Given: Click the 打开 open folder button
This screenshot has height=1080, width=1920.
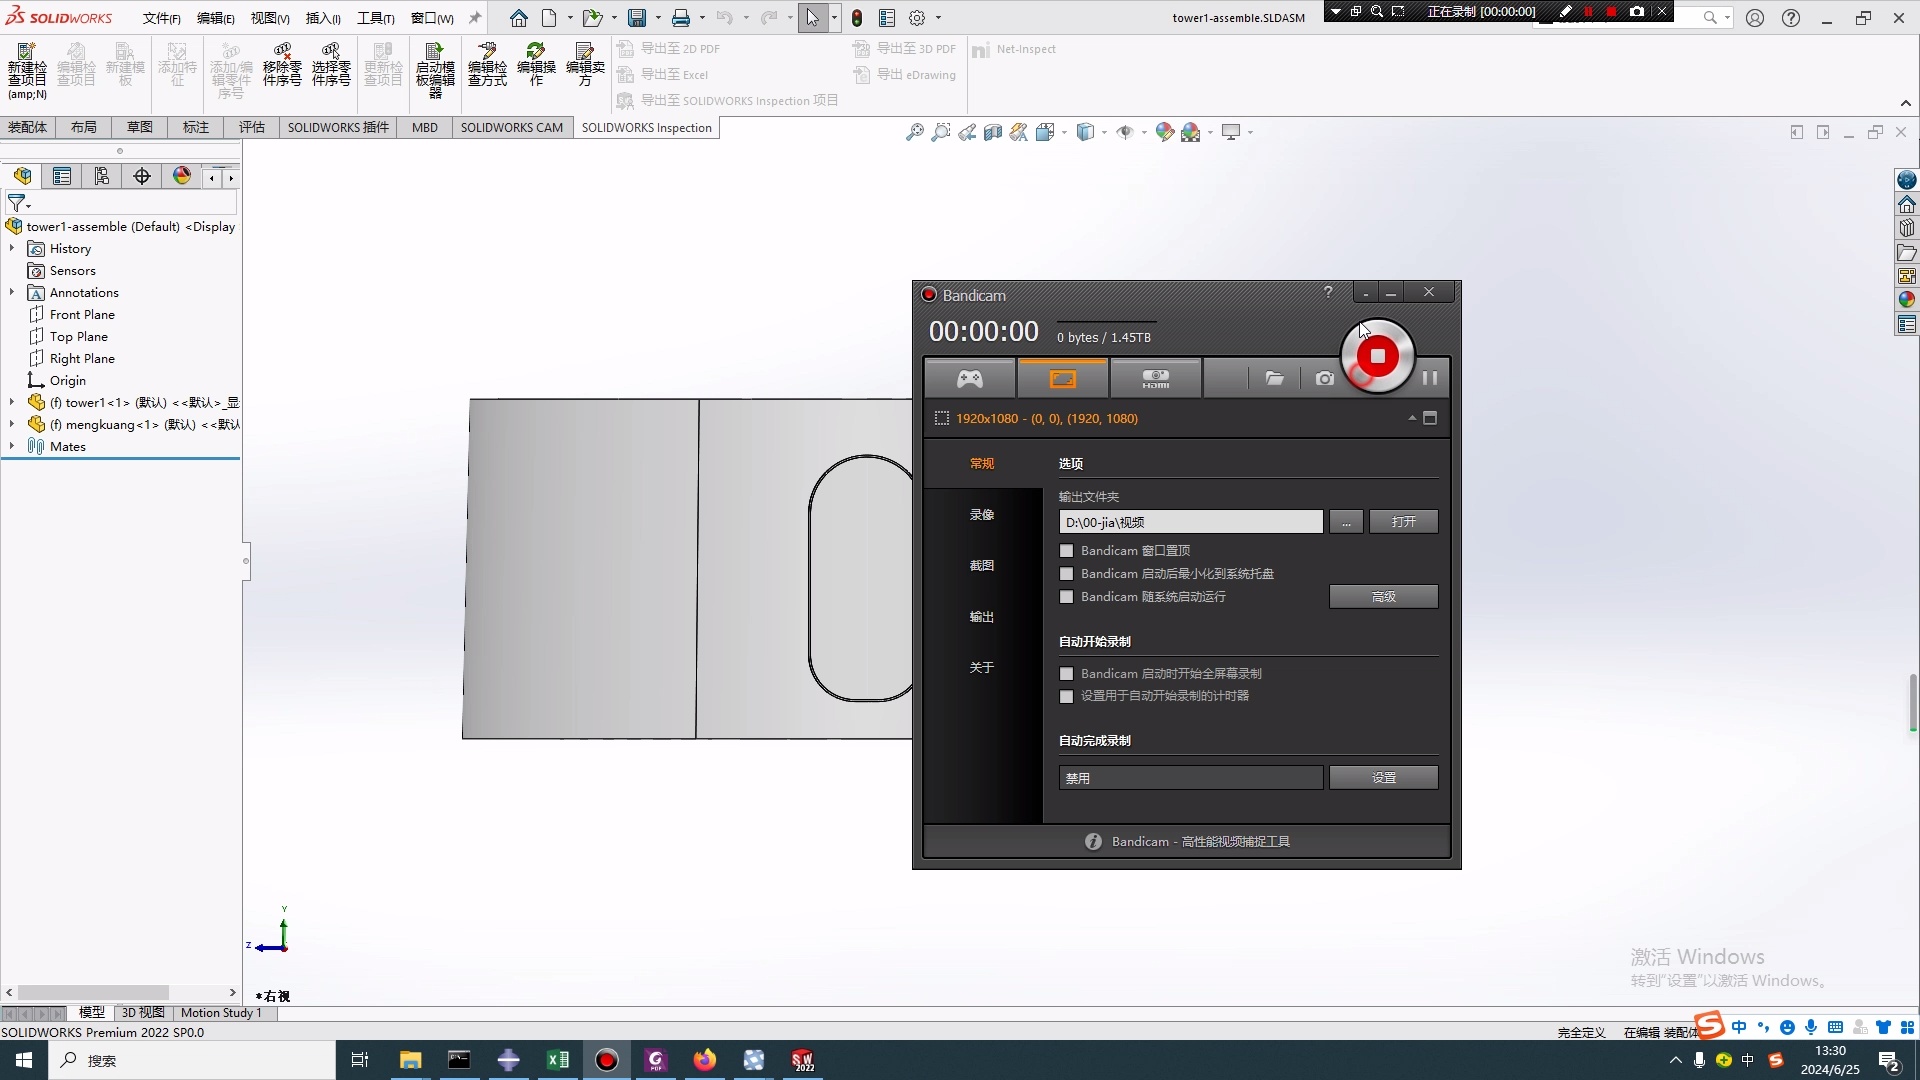Looking at the screenshot, I should tap(1404, 521).
